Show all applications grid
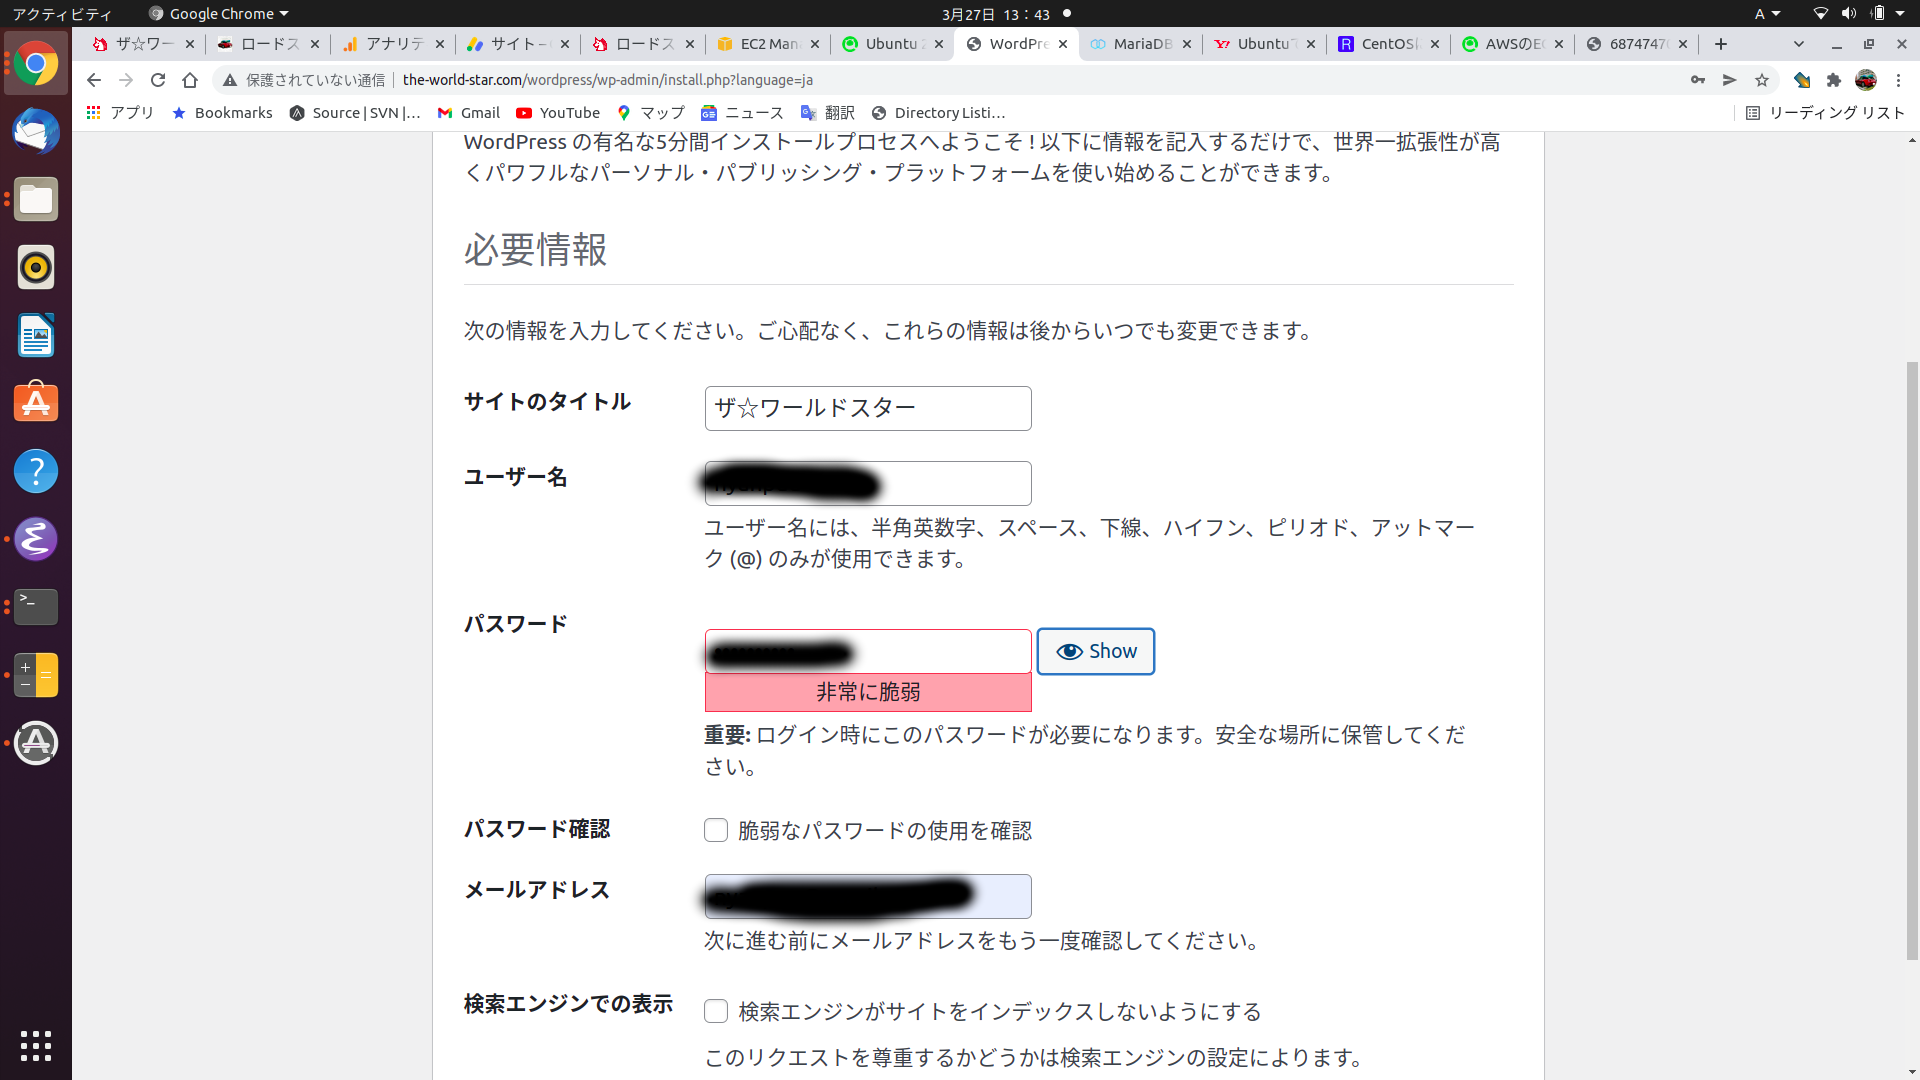 tap(36, 1046)
